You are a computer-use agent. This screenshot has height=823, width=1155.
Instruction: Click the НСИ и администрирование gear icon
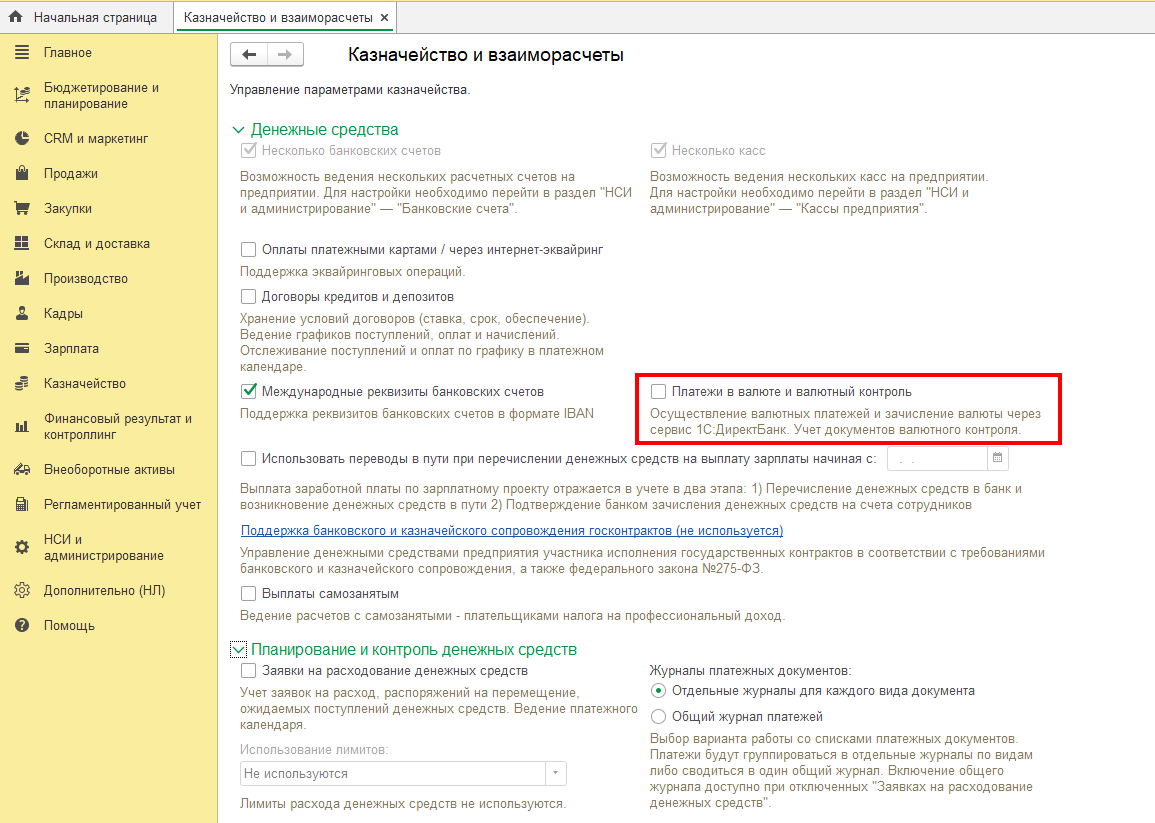(x=22, y=547)
